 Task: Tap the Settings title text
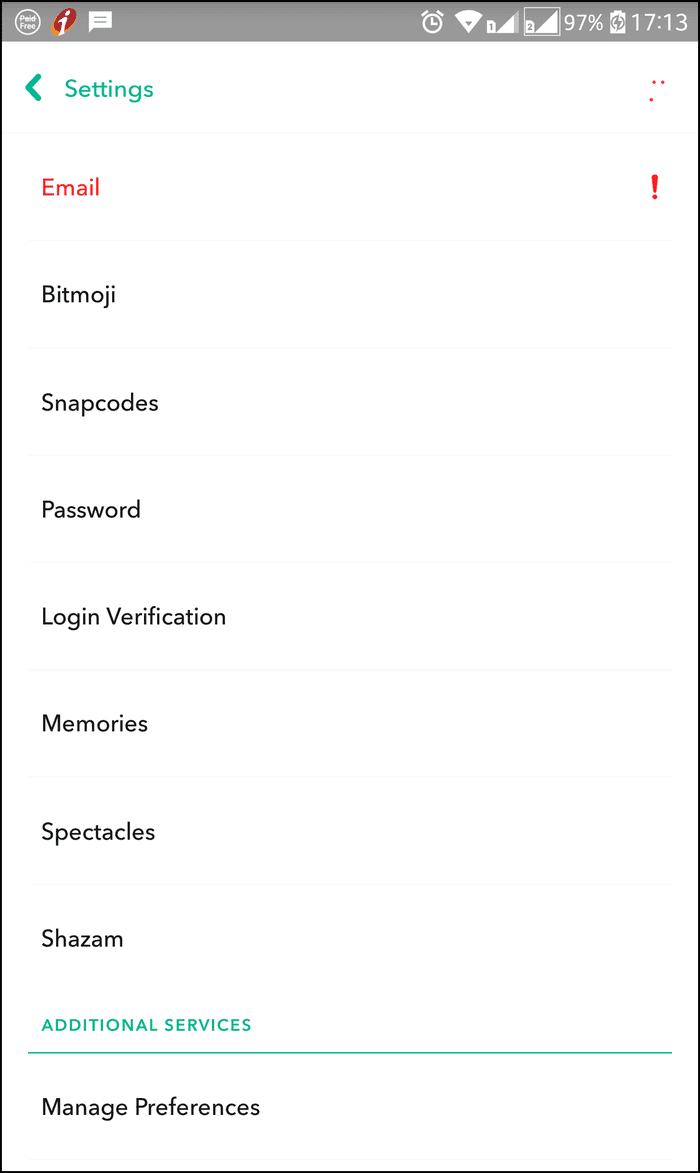tap(108, 89)
